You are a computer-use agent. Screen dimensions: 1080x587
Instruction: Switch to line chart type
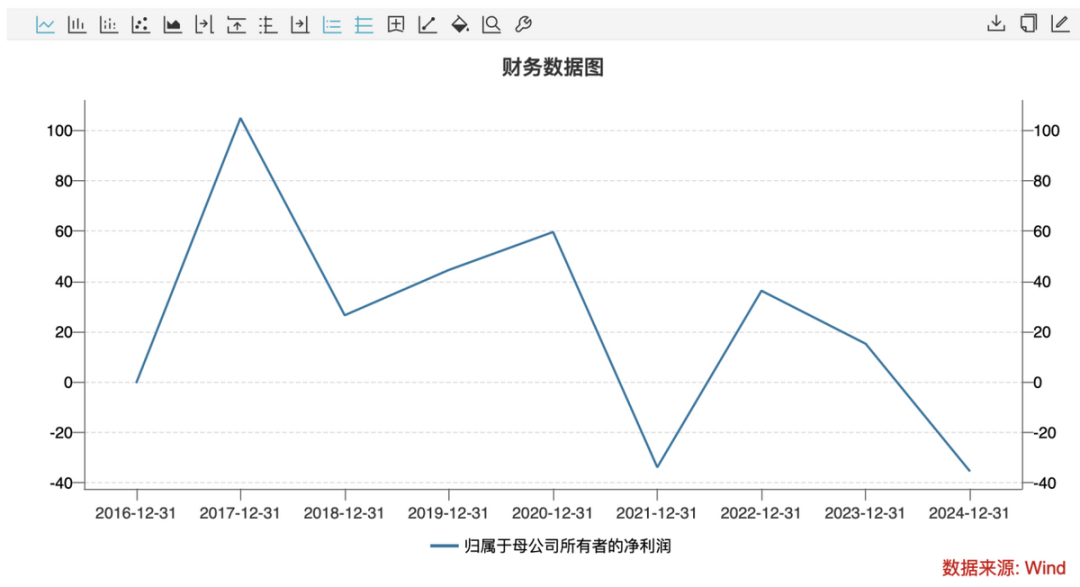tap(45, 24)
